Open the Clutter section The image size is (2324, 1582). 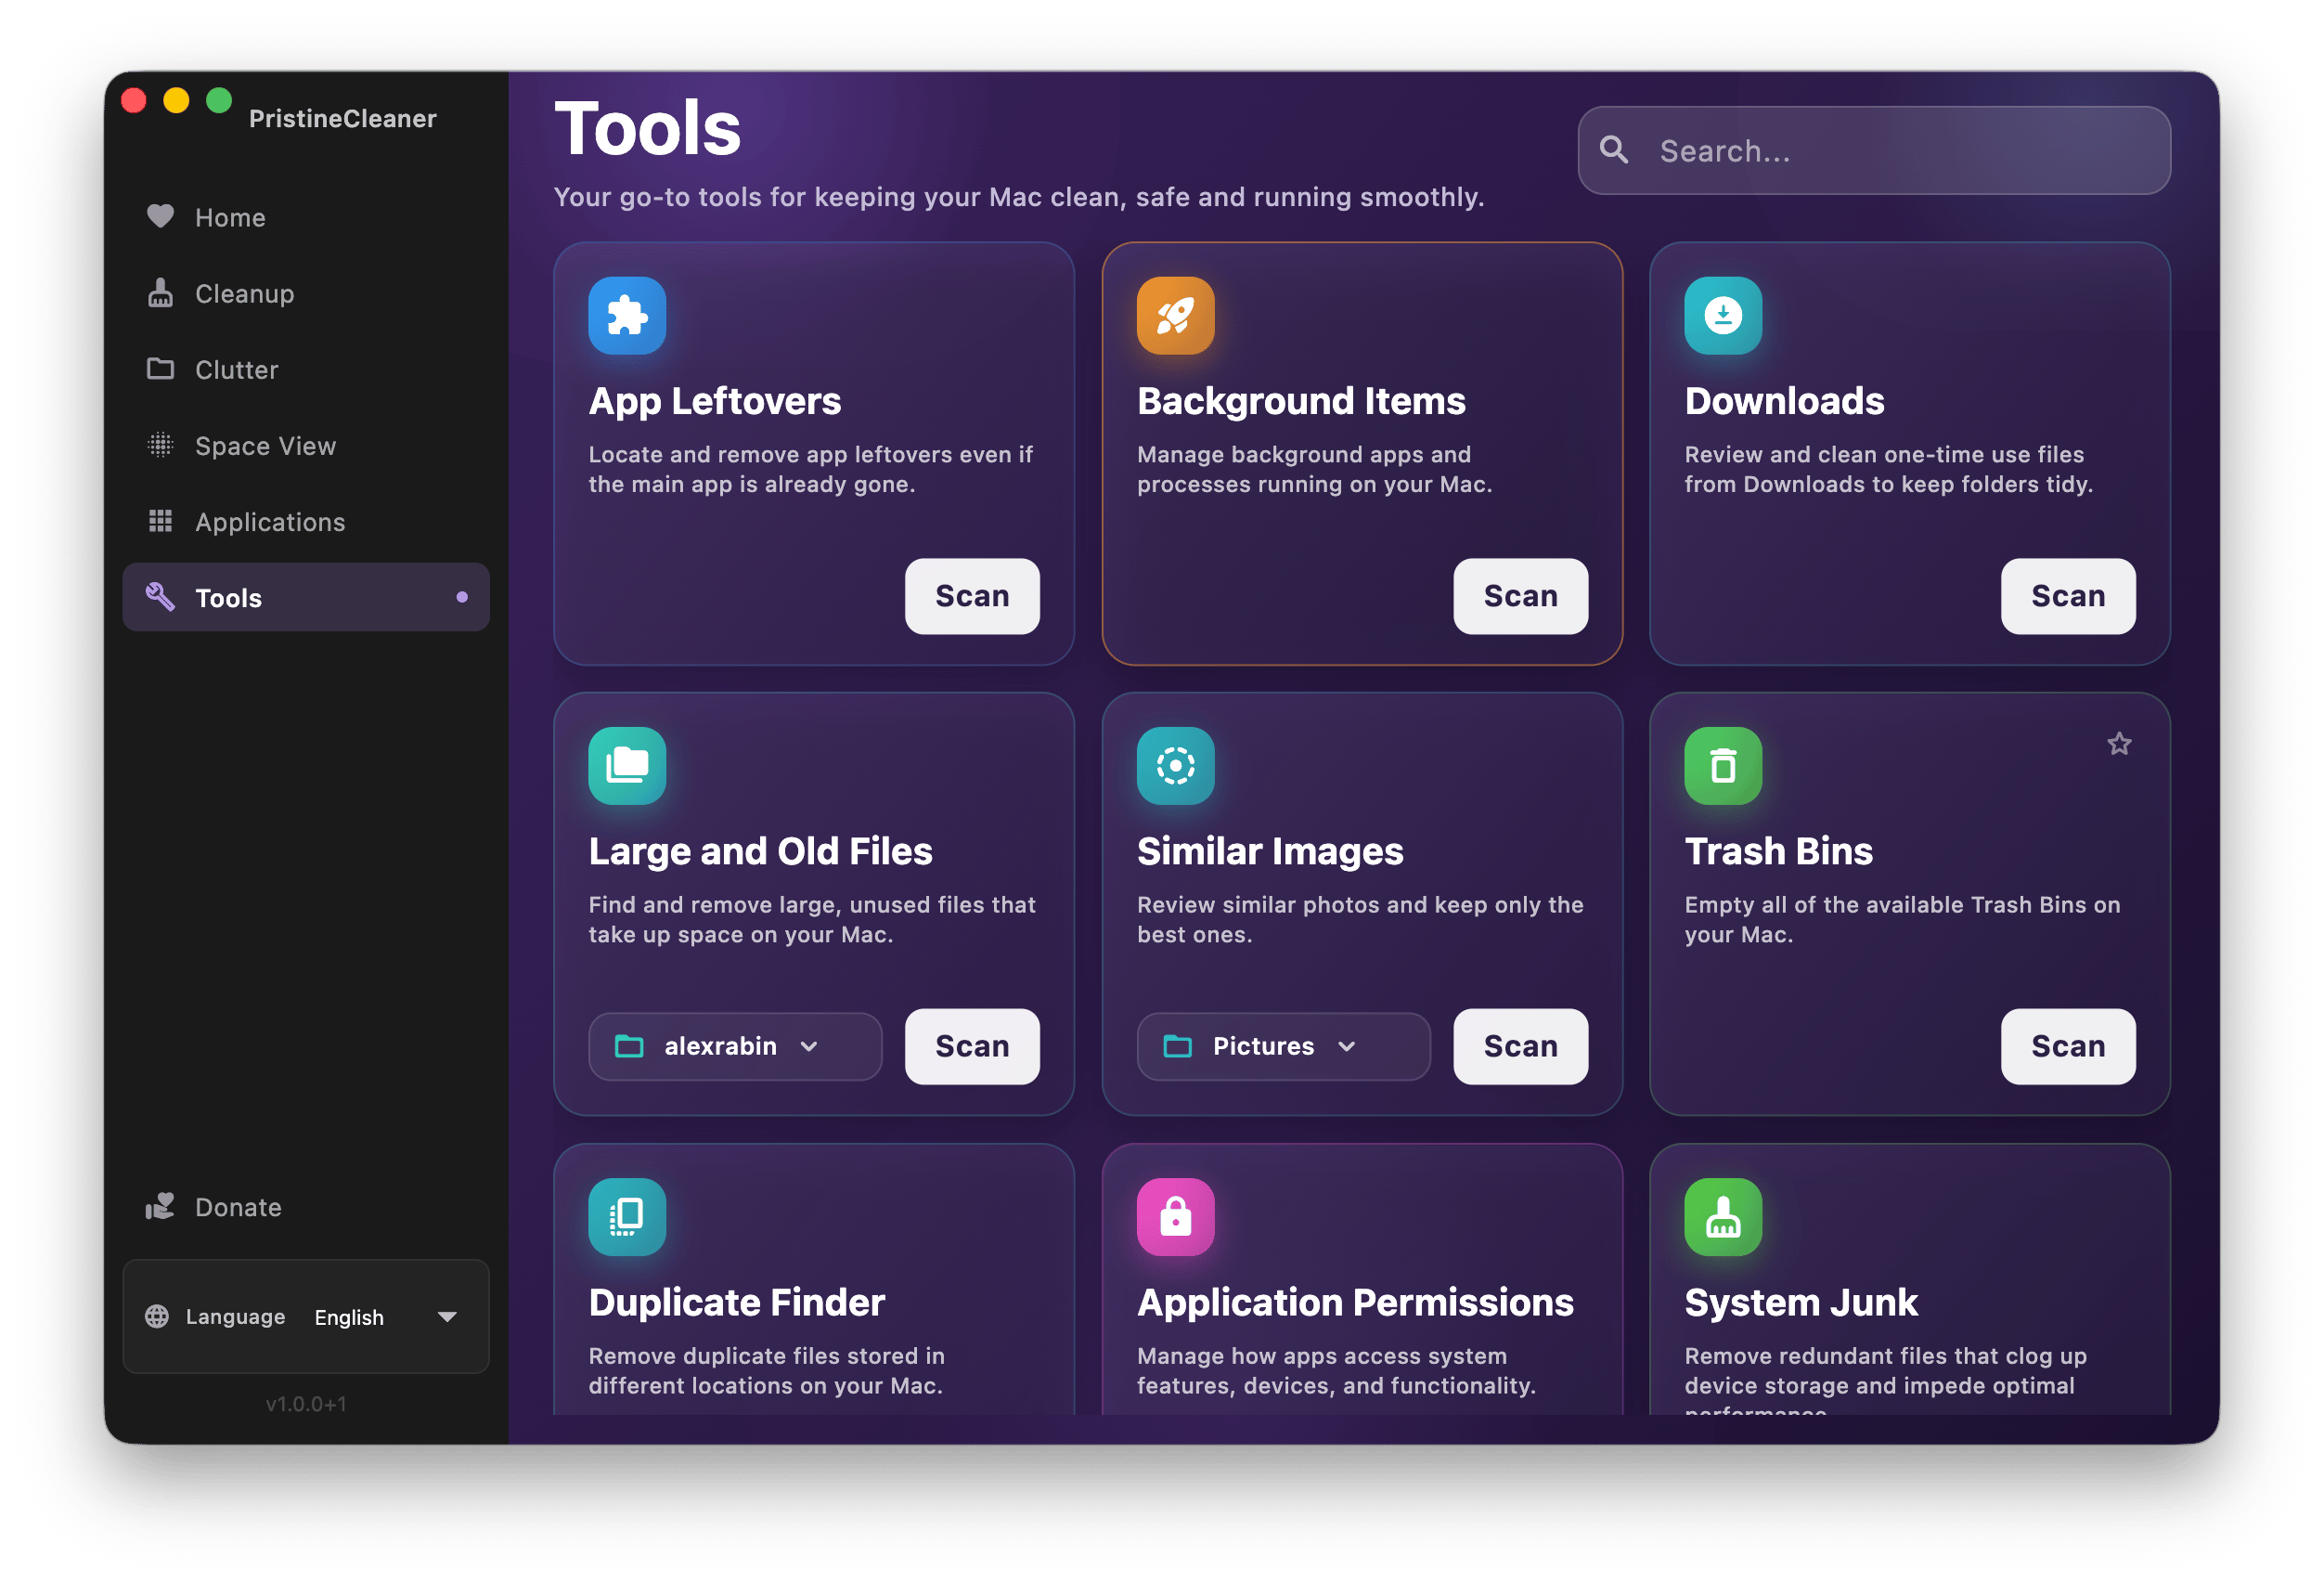point(306,369)
